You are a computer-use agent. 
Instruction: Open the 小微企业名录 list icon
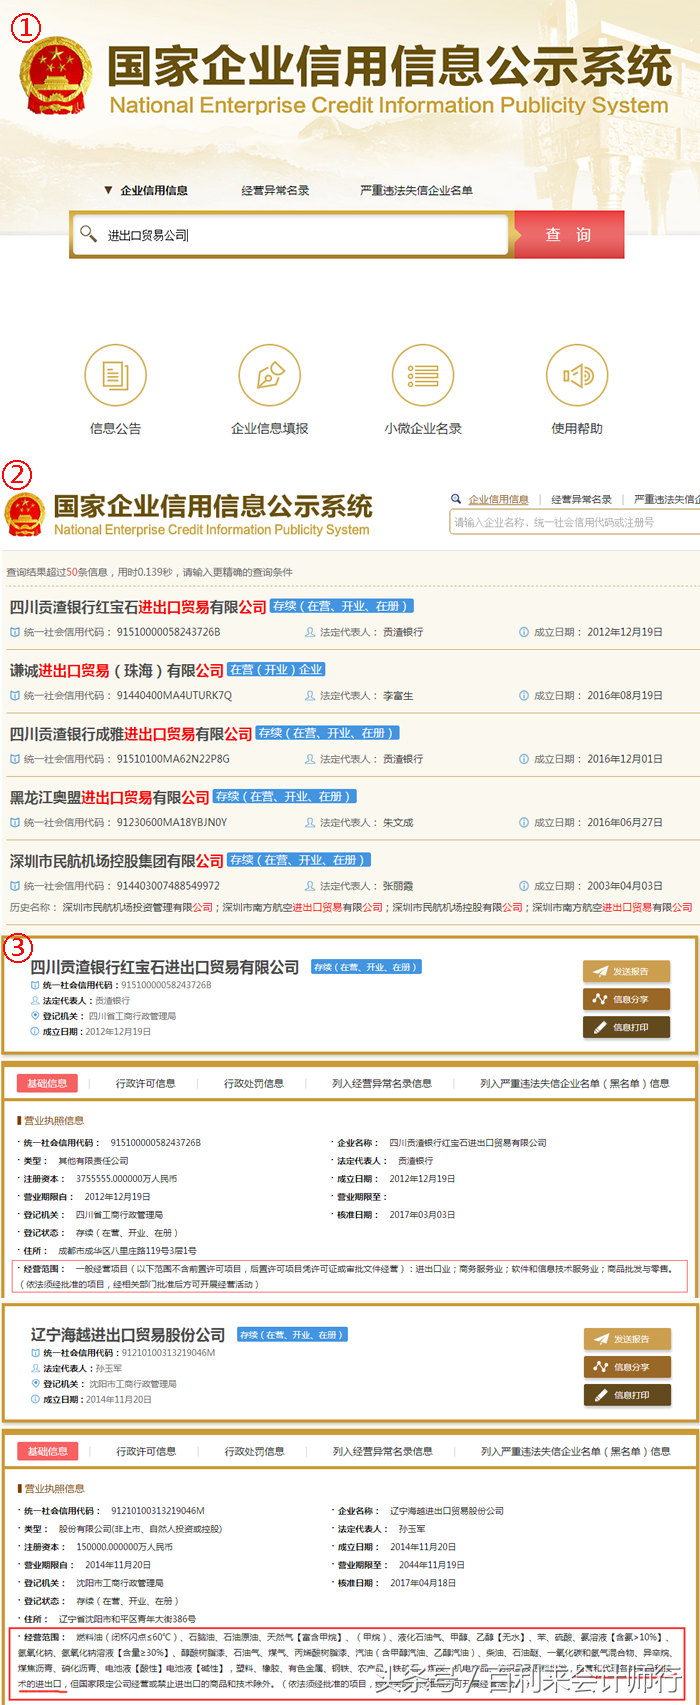423,375
